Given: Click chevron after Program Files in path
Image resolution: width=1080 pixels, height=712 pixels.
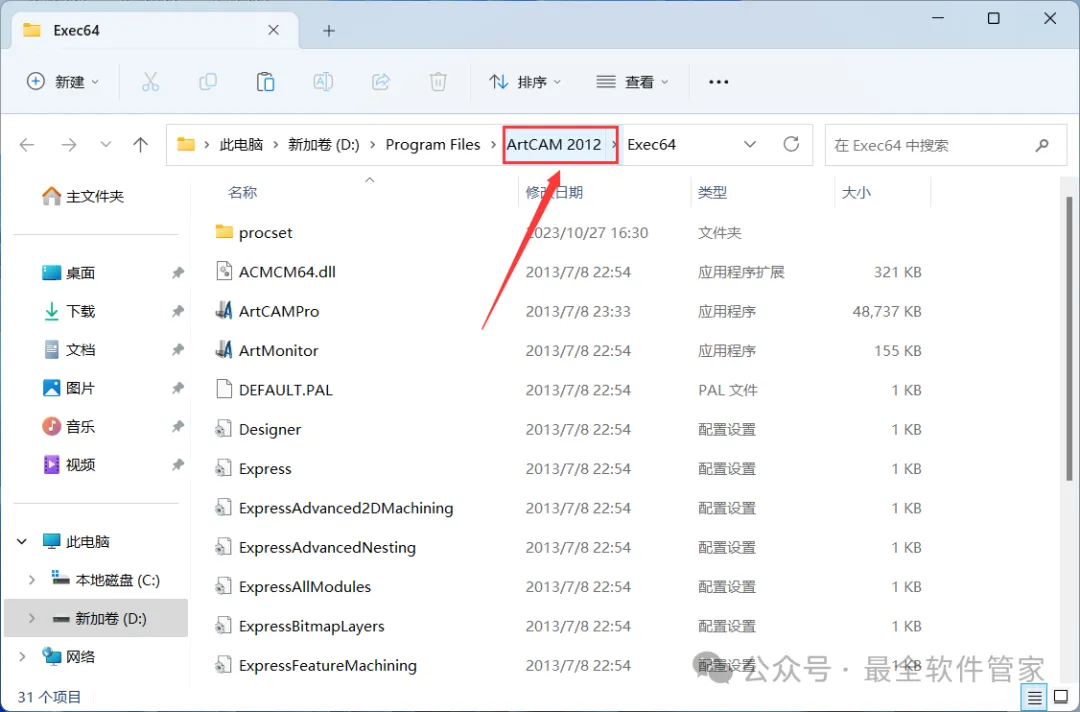Looking at the screenshot, I should (493, 145).
